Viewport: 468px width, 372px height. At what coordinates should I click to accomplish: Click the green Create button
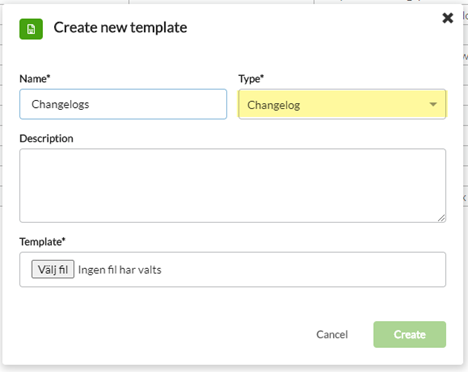pos(409,334)
